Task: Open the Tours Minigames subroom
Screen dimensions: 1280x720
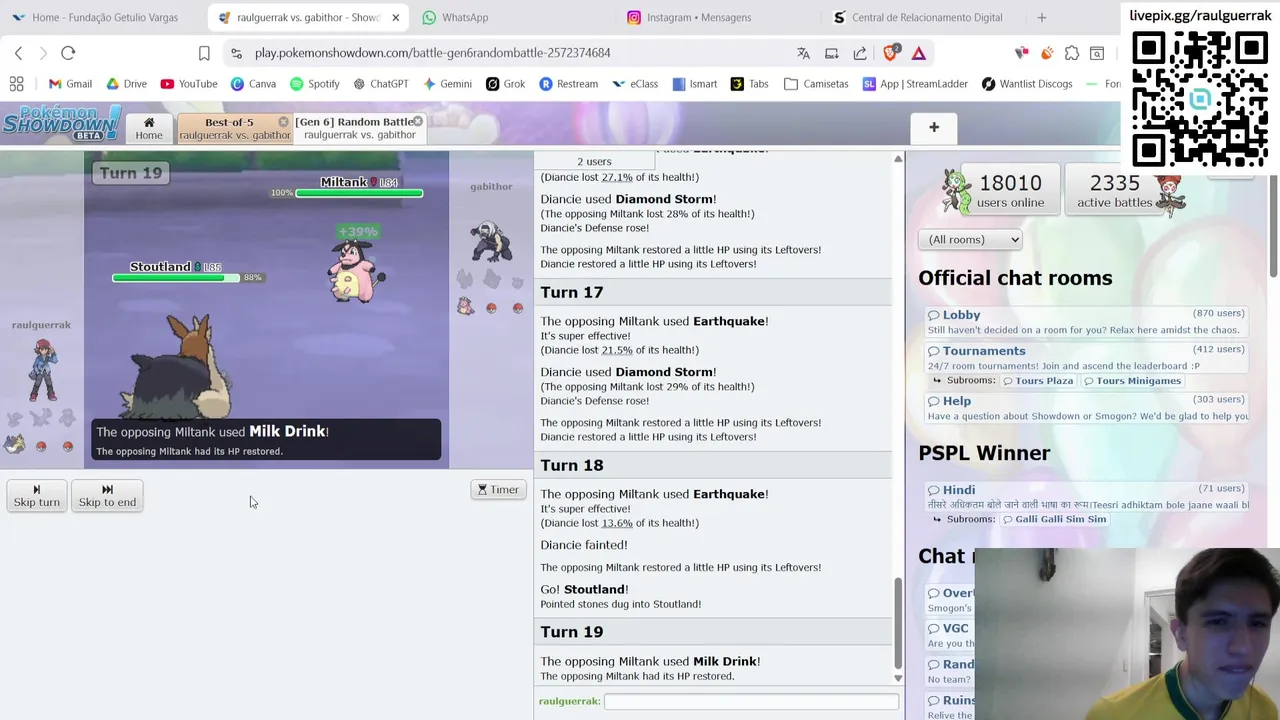Action: pyautogui.click(x=1132, y=381)
